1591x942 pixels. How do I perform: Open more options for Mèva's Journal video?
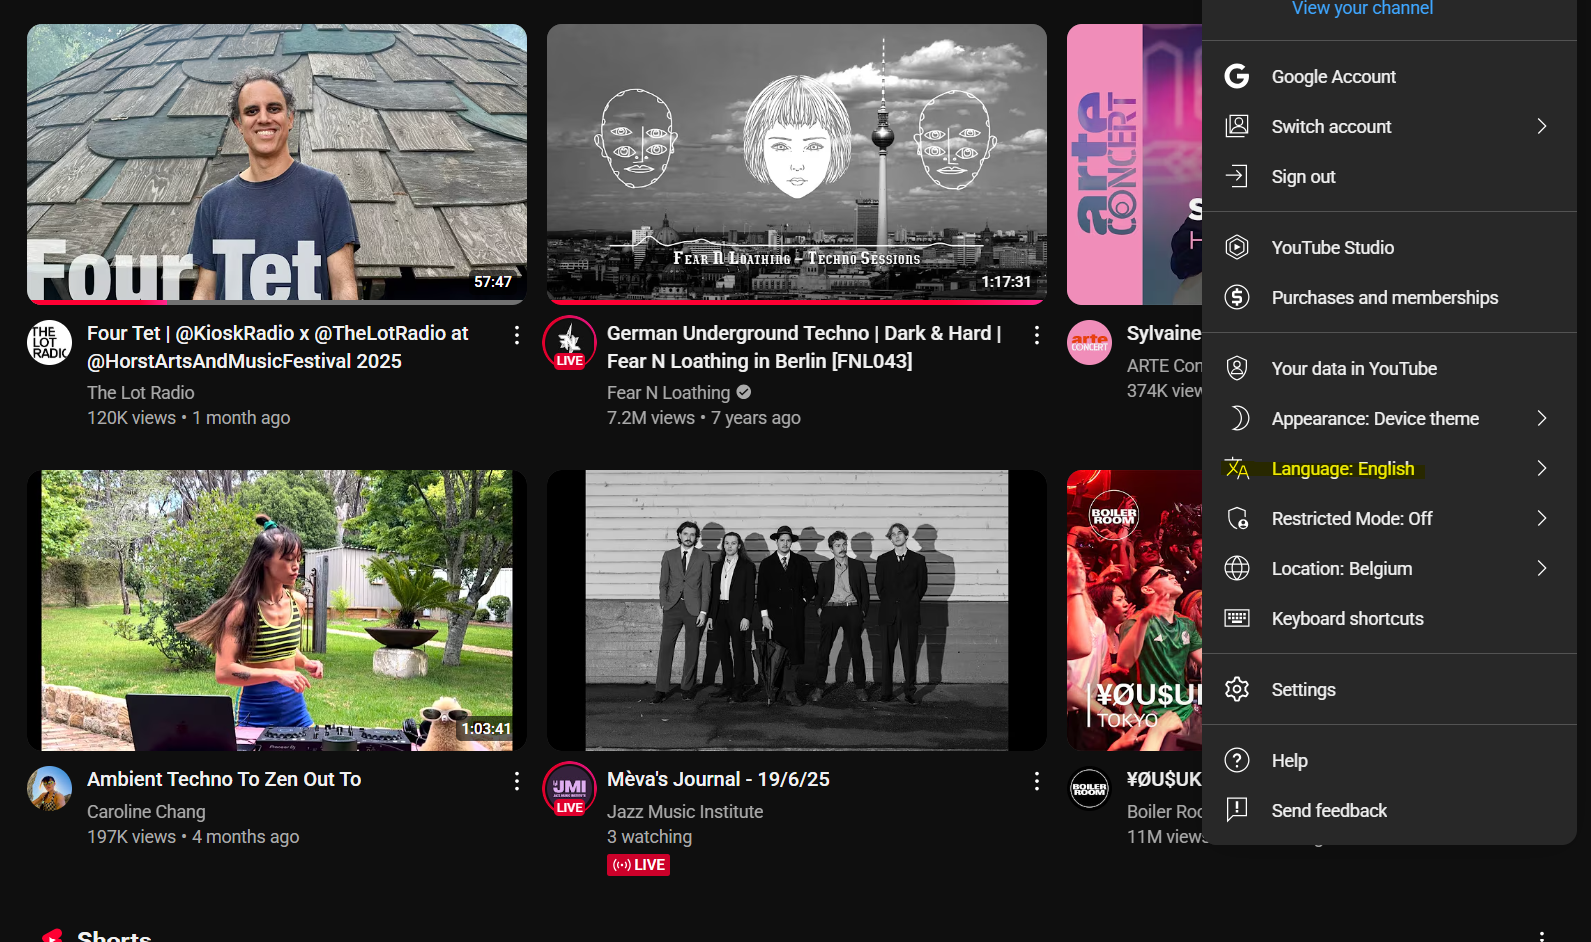tap(1037, 781)
